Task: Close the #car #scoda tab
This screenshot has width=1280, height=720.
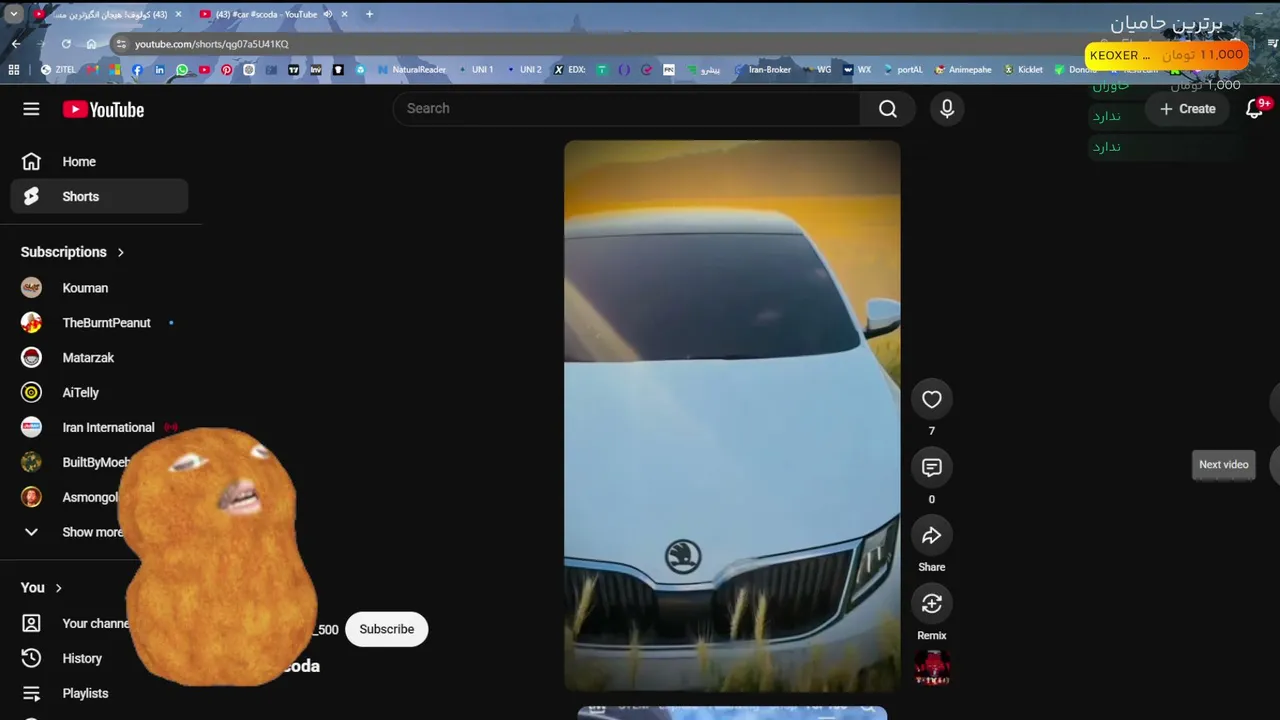Action: pos(345,14)
